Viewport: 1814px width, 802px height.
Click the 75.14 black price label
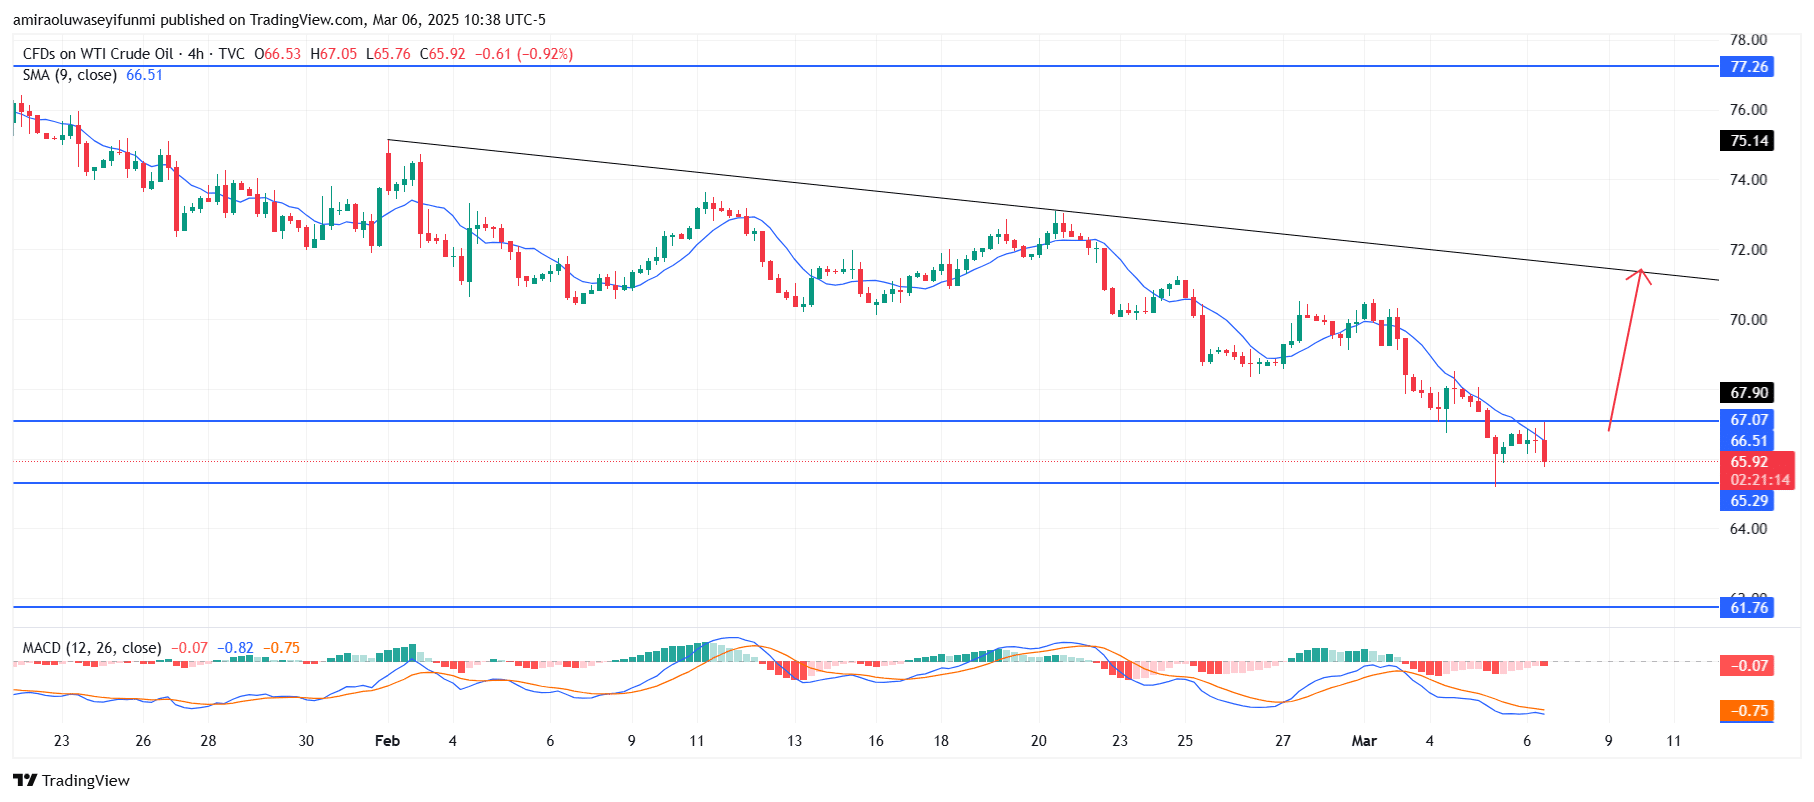point(1749,141)
